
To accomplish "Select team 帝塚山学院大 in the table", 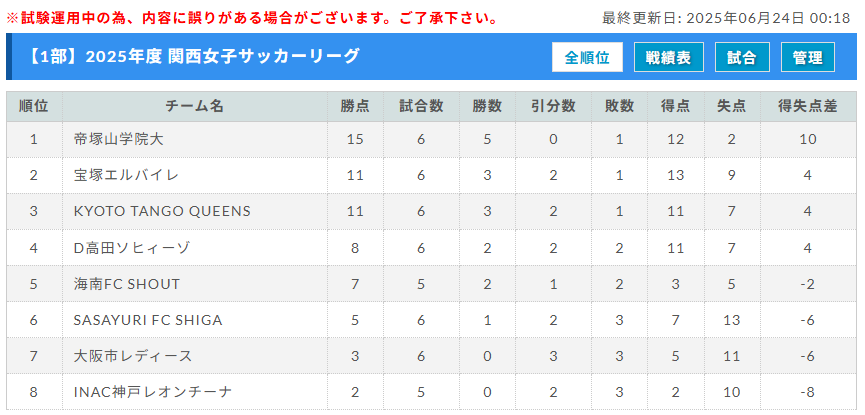I will coord(119,140).
